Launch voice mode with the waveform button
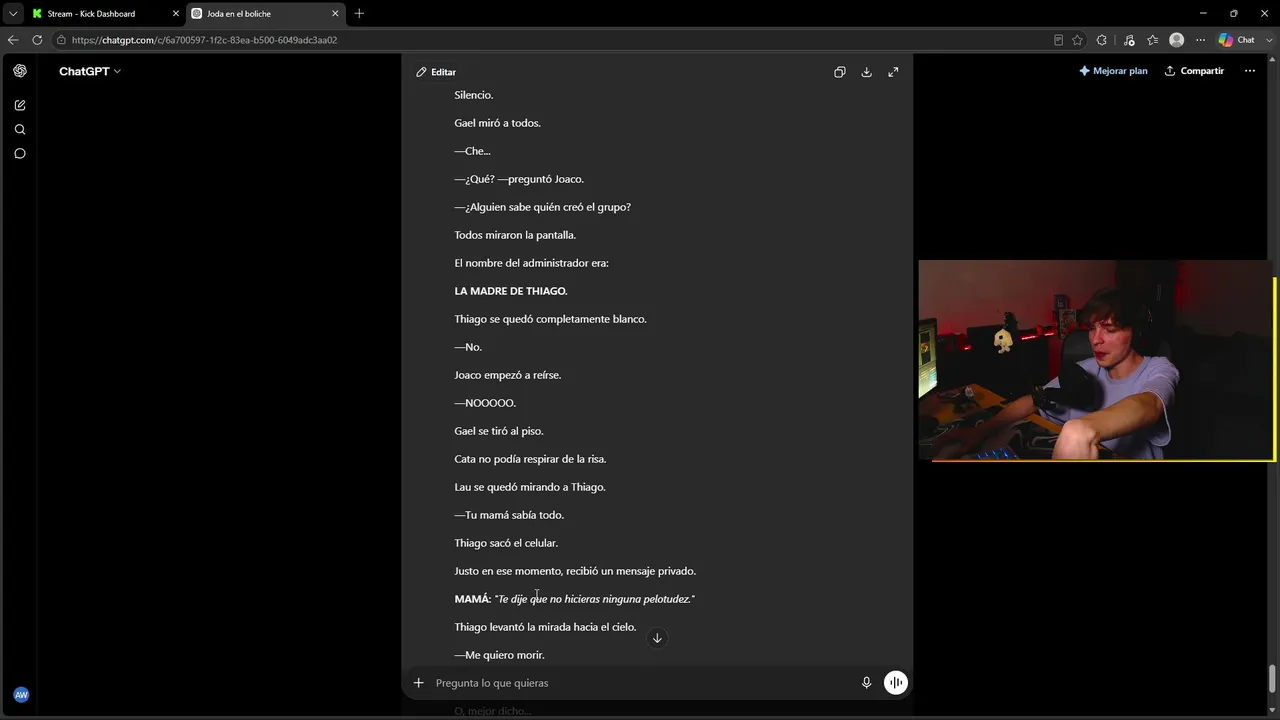The image size is (1280, 720). [x=896, y=683]
